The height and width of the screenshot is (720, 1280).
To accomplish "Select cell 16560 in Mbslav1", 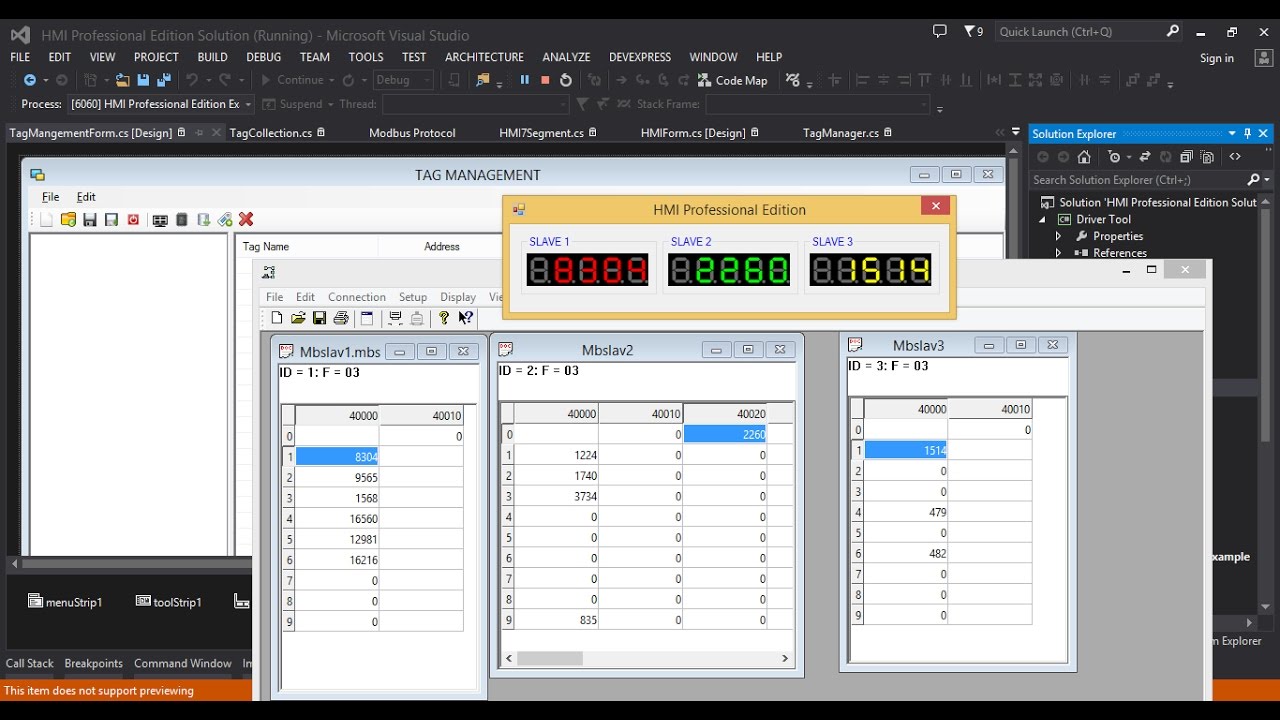I will click(337, 518).
